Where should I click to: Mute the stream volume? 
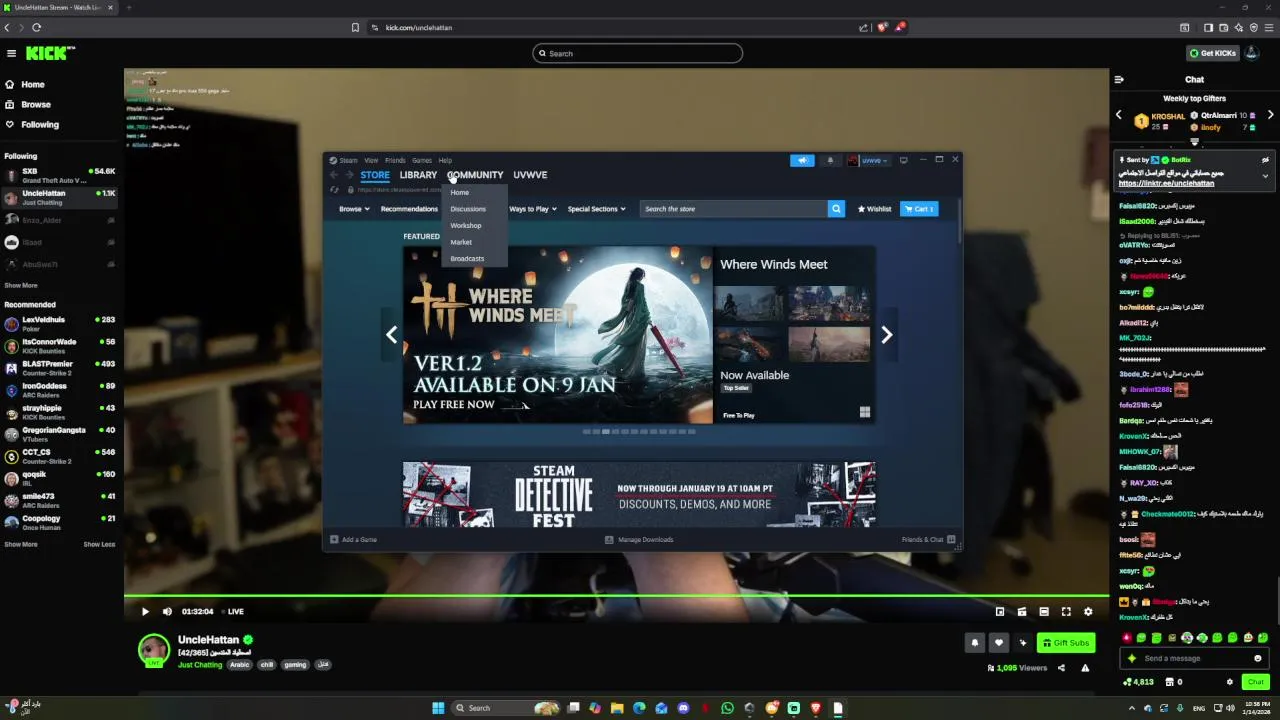pyautogui.click(x=167, y=611)
